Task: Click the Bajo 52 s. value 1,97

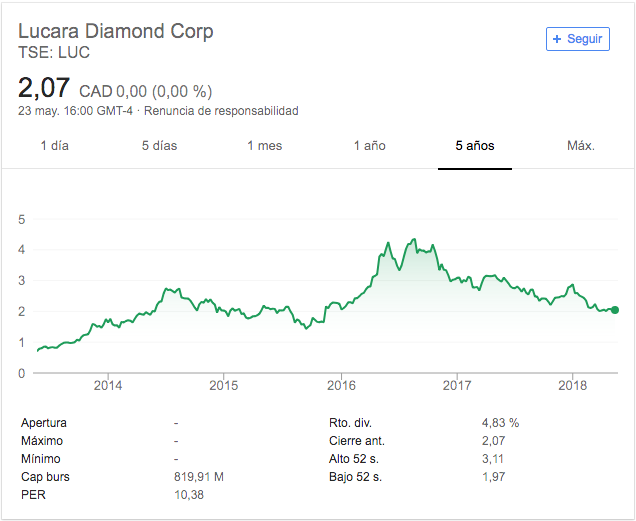Action: point(493,477)
